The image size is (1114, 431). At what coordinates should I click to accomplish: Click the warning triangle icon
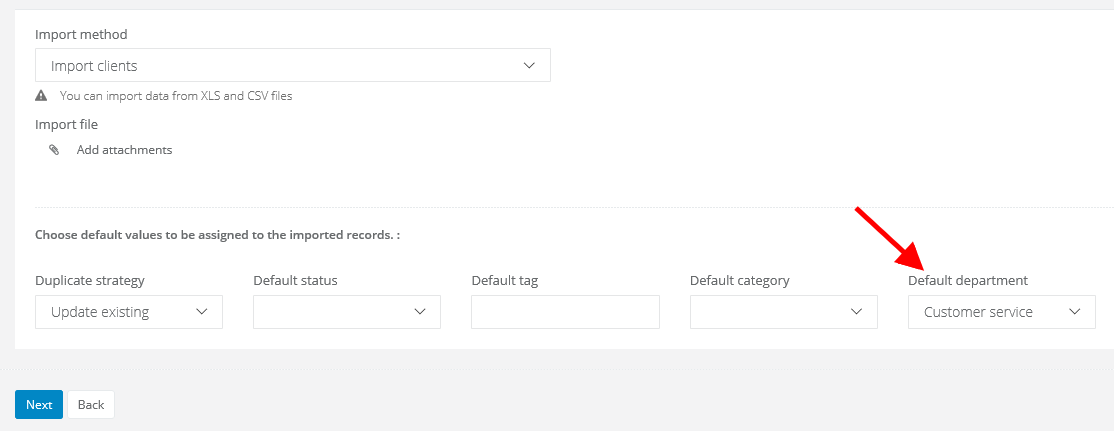tap(41, 96)
